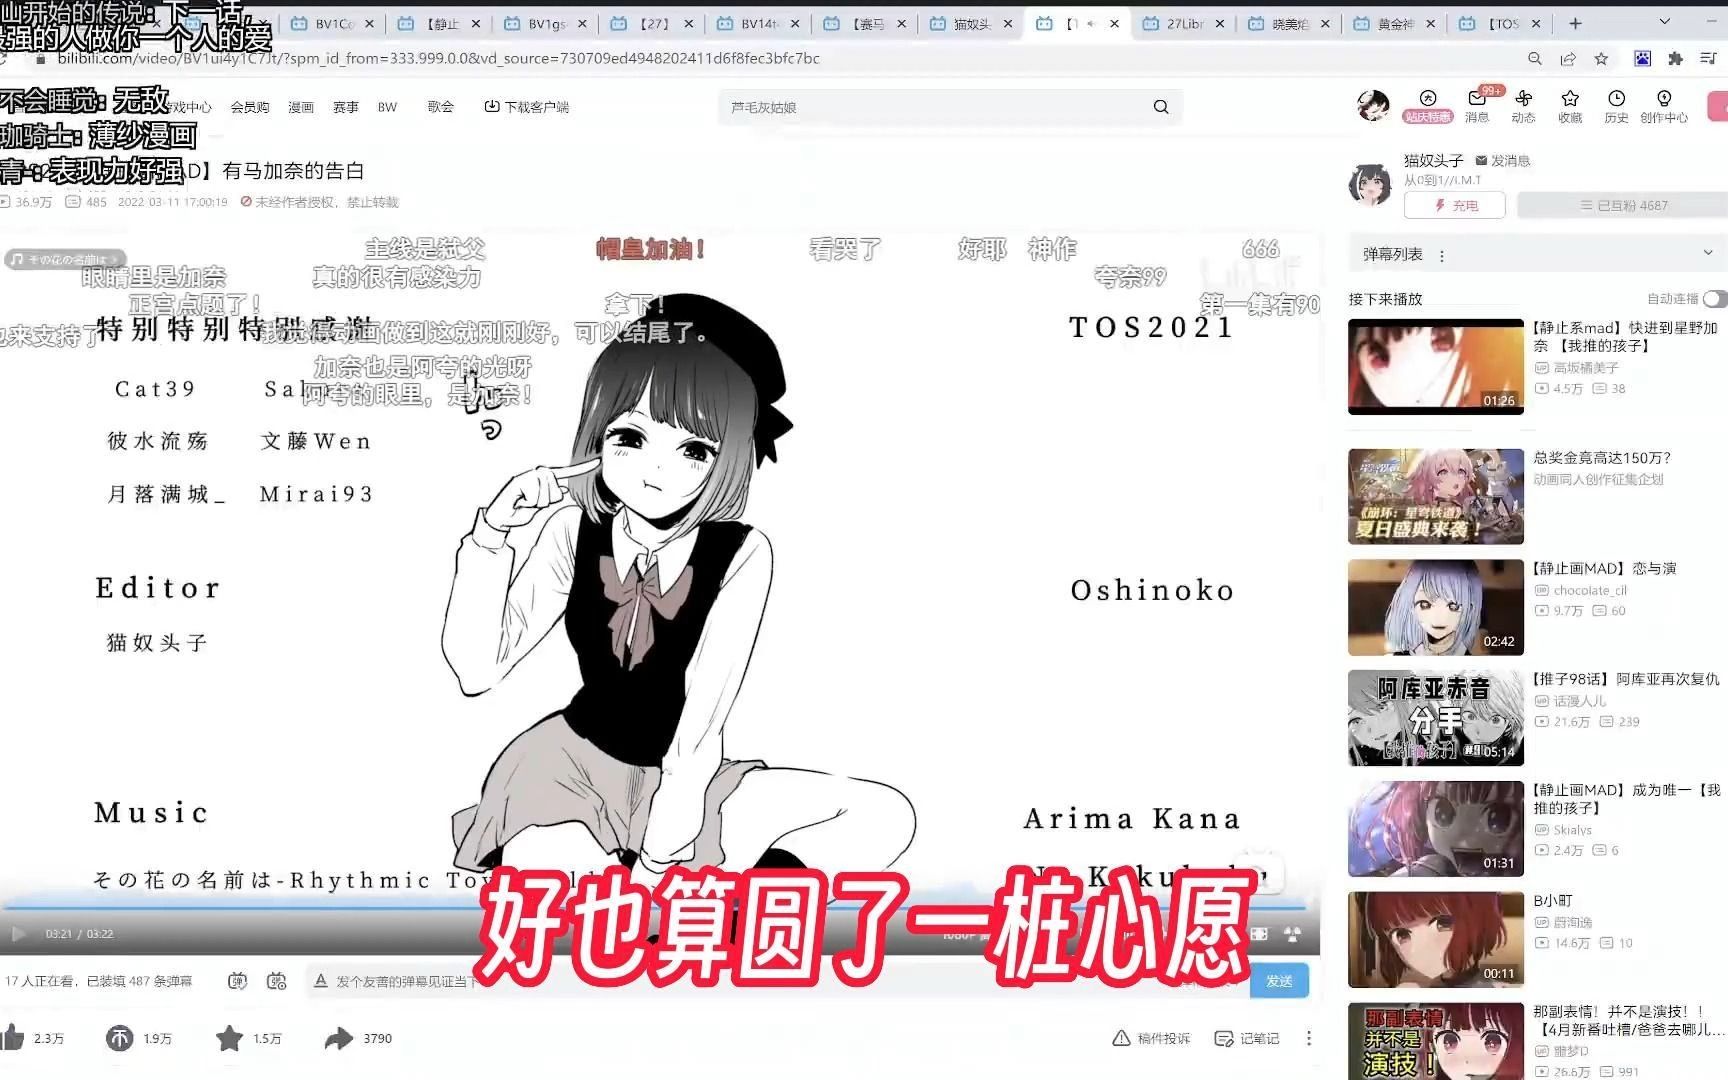Click the 稿件投诉 warning icon

(x=1122, y=1038)
